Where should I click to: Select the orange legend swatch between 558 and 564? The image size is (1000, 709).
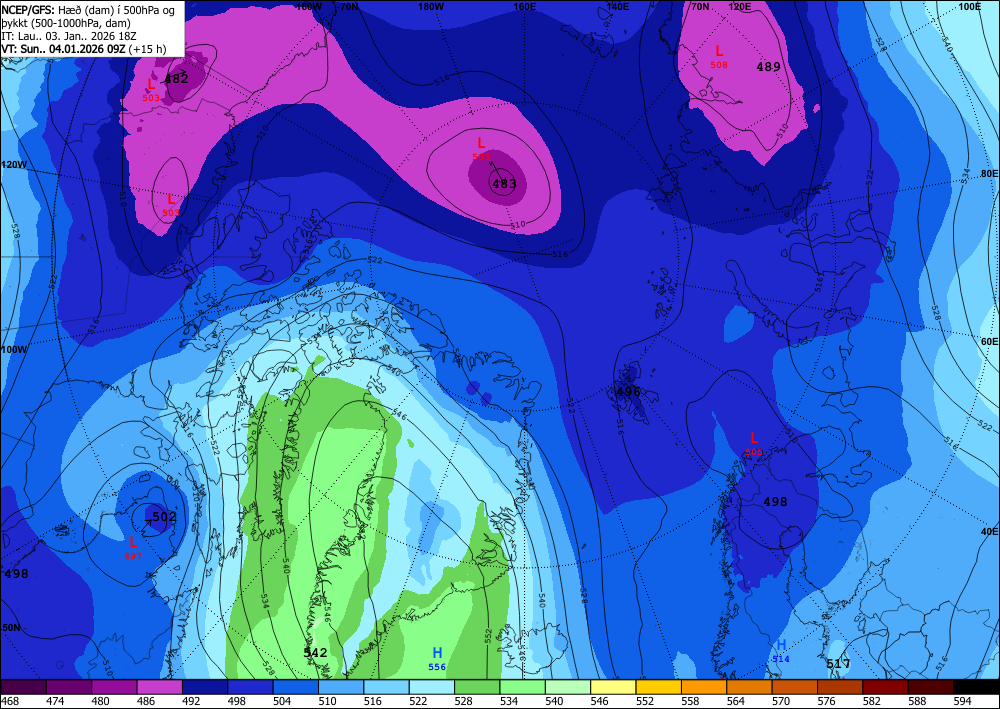pos(704,687)
